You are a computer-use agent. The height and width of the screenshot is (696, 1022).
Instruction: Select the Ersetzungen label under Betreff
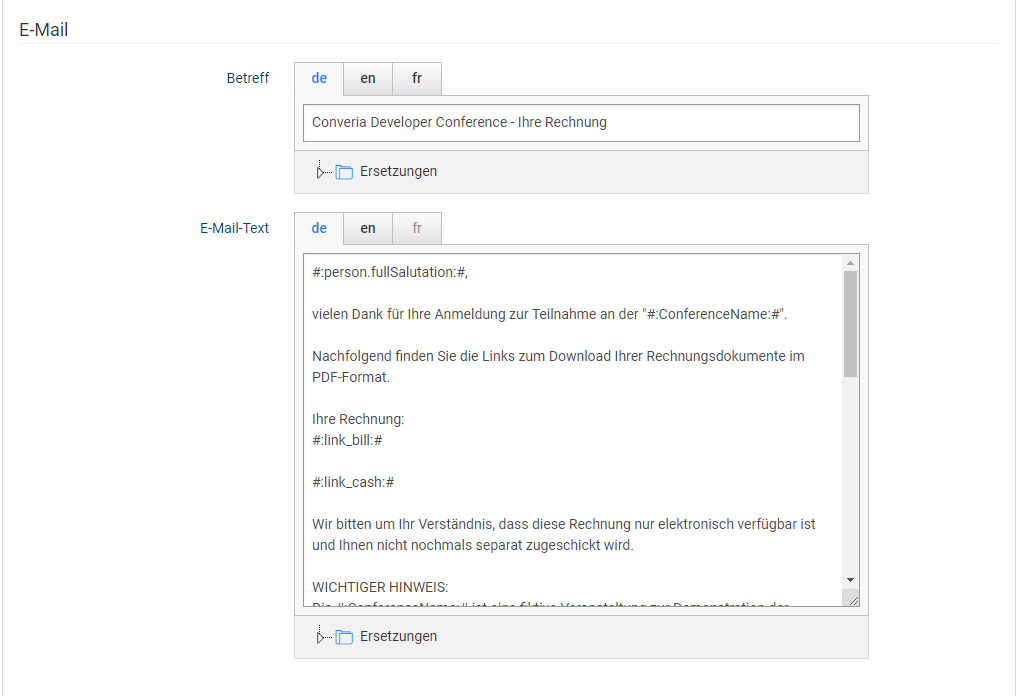(398, 171)
